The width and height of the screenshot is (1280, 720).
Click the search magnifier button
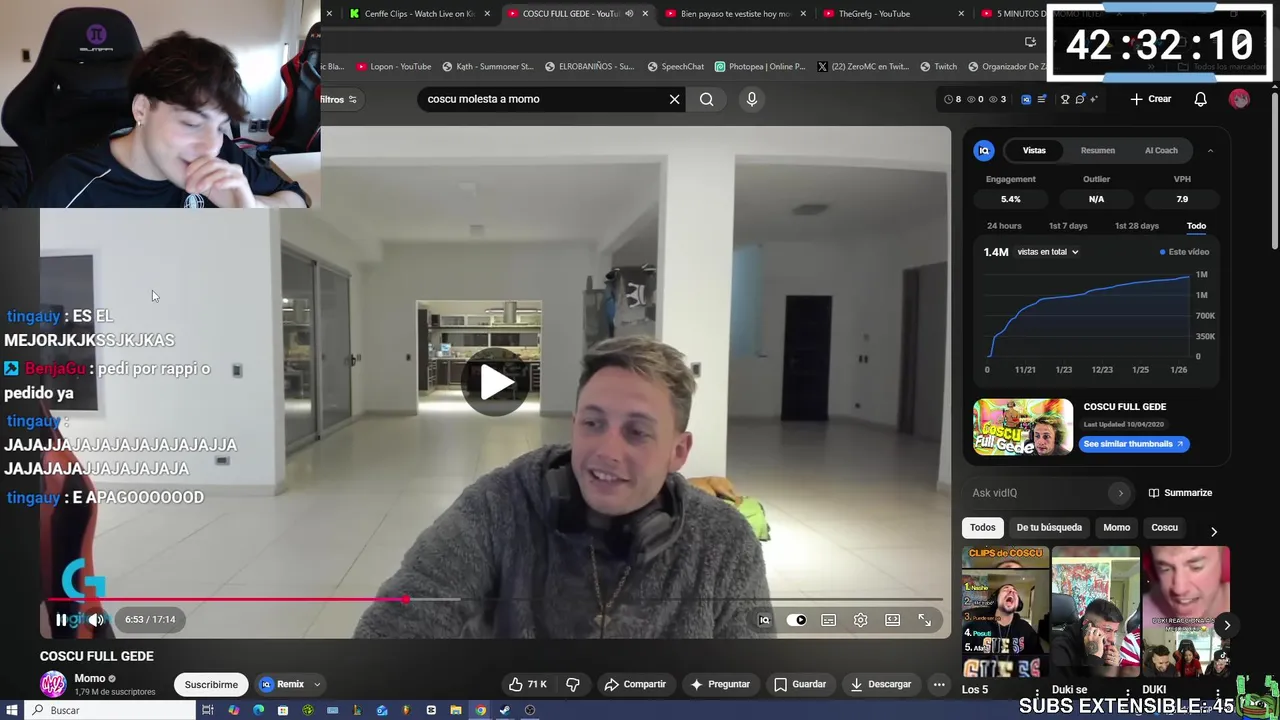706,99
